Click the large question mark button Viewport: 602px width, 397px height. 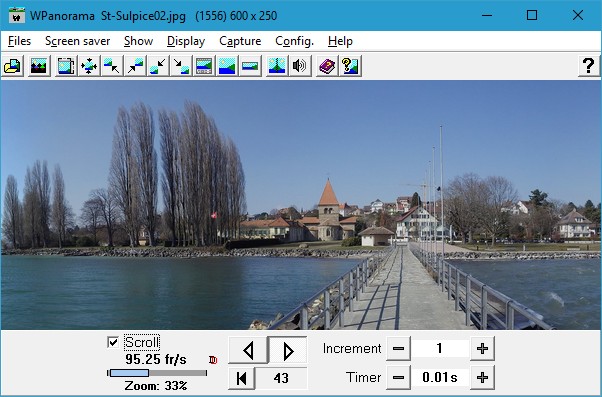tap(589, 66)
